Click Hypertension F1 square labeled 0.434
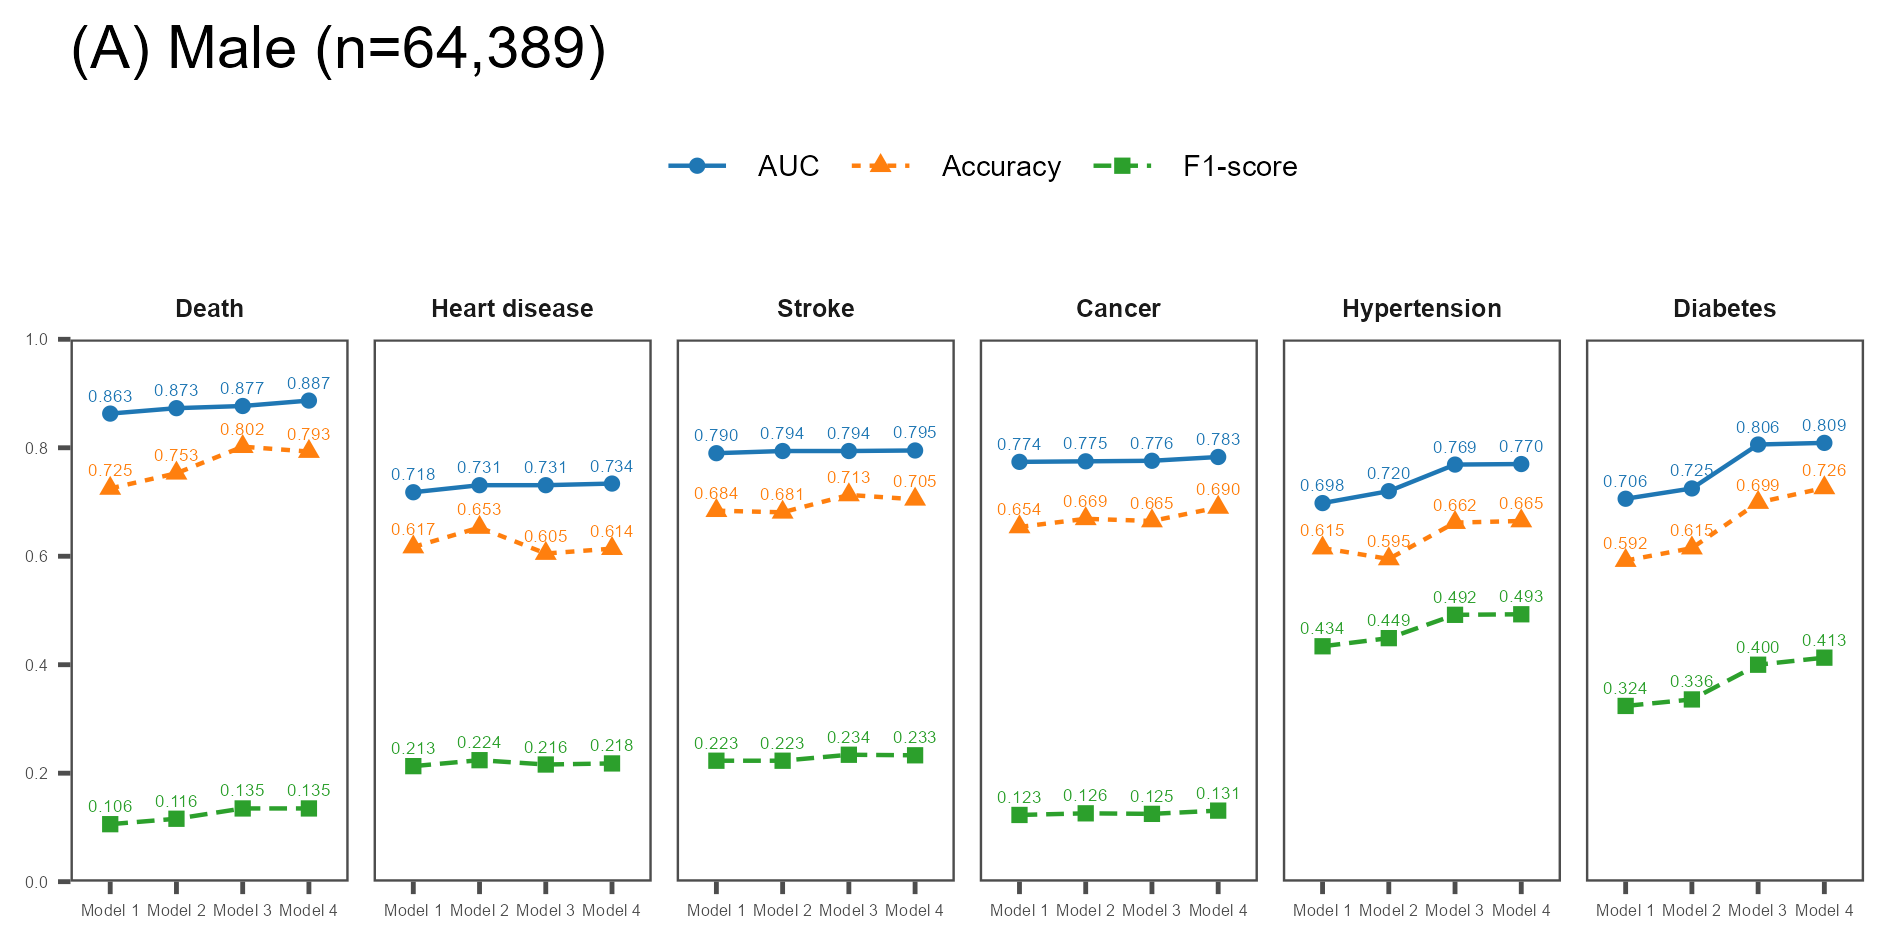This screenshot has height=944, width=1889. 1322,646
